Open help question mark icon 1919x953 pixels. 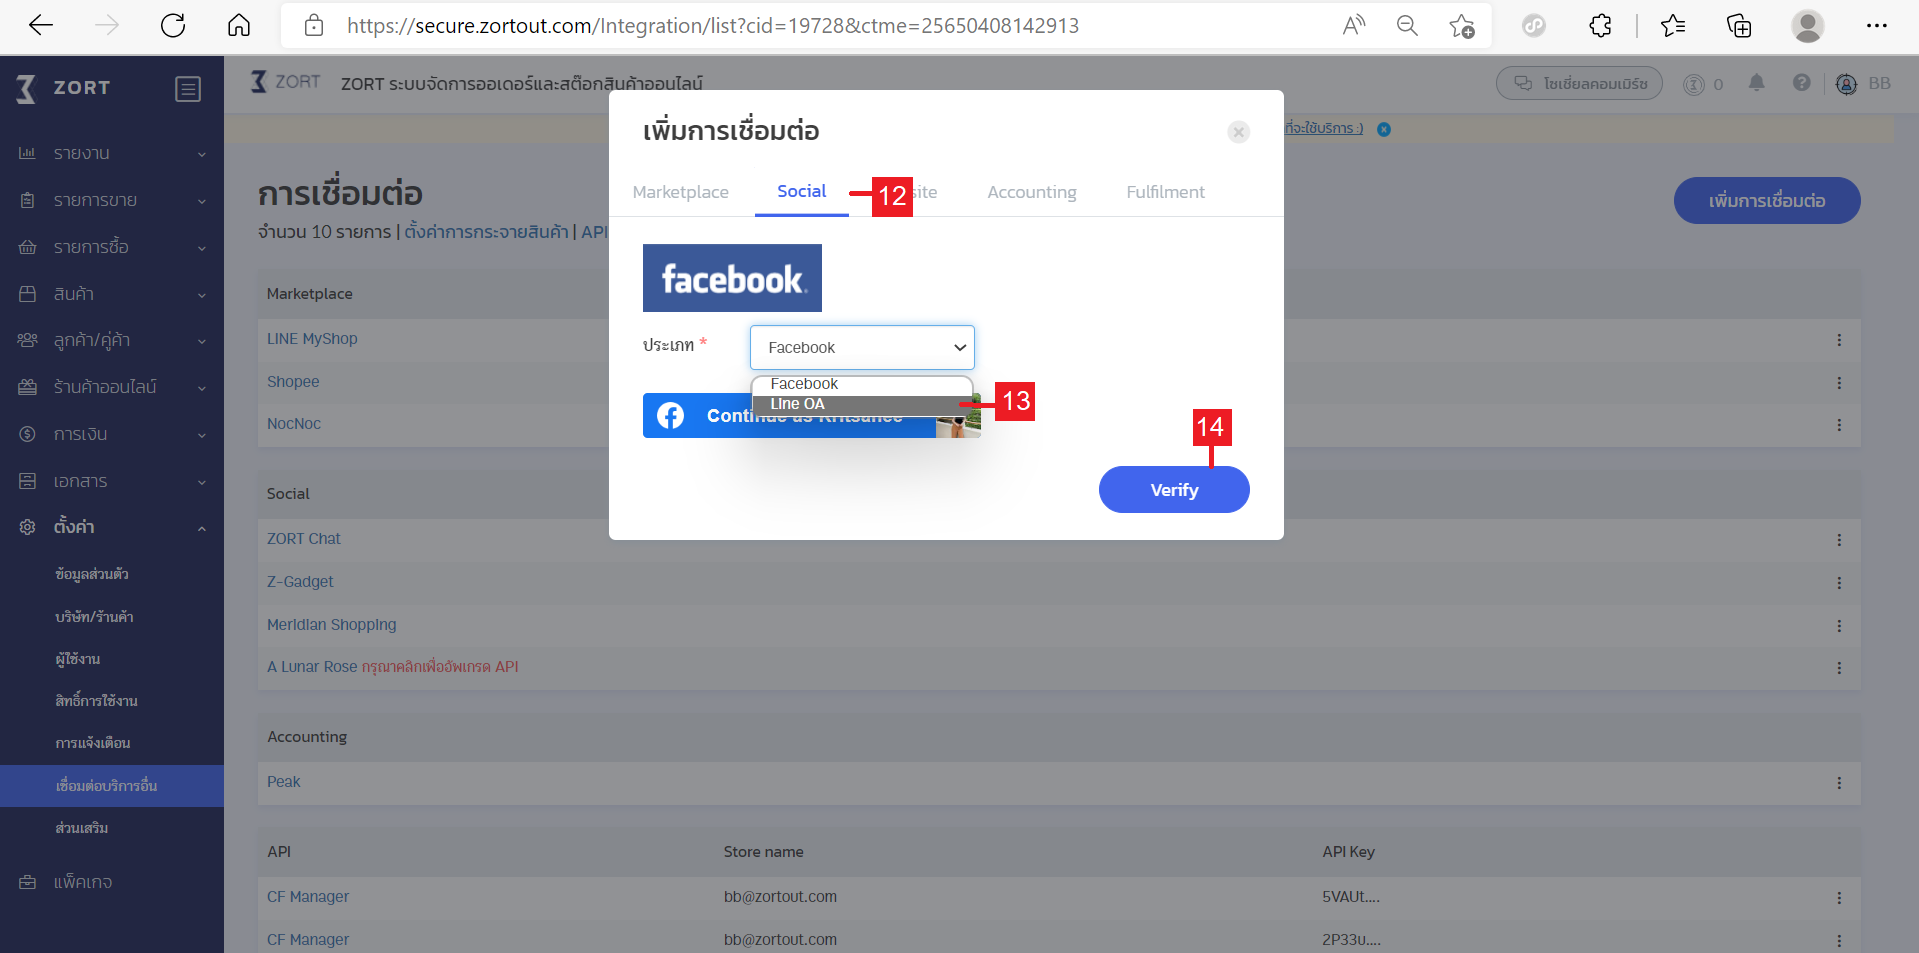(x=1802, y=83)
